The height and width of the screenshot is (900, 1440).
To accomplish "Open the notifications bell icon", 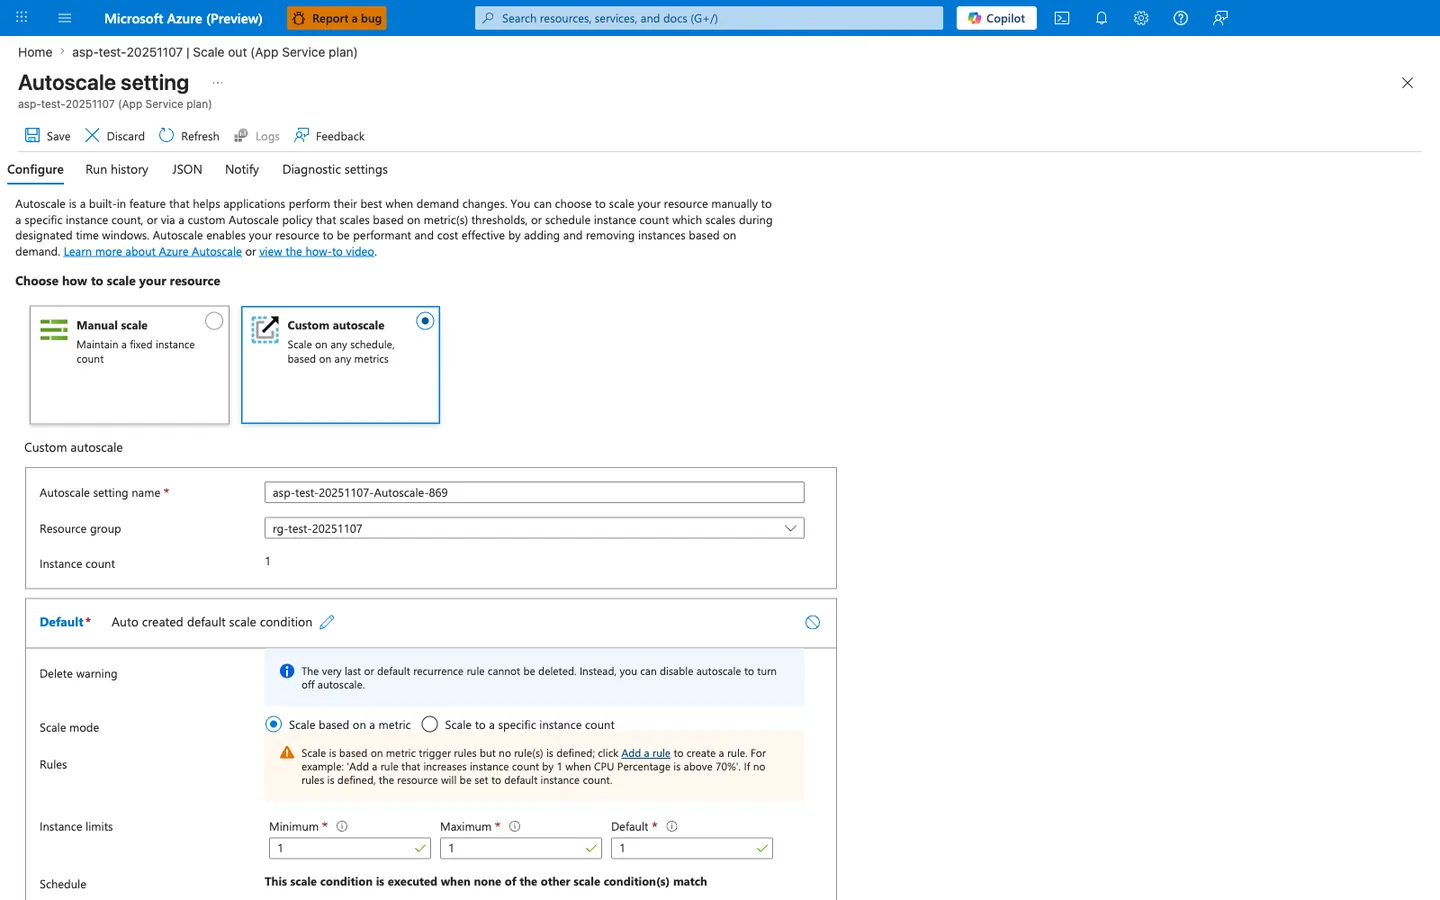I will (x=1101, y=18).
